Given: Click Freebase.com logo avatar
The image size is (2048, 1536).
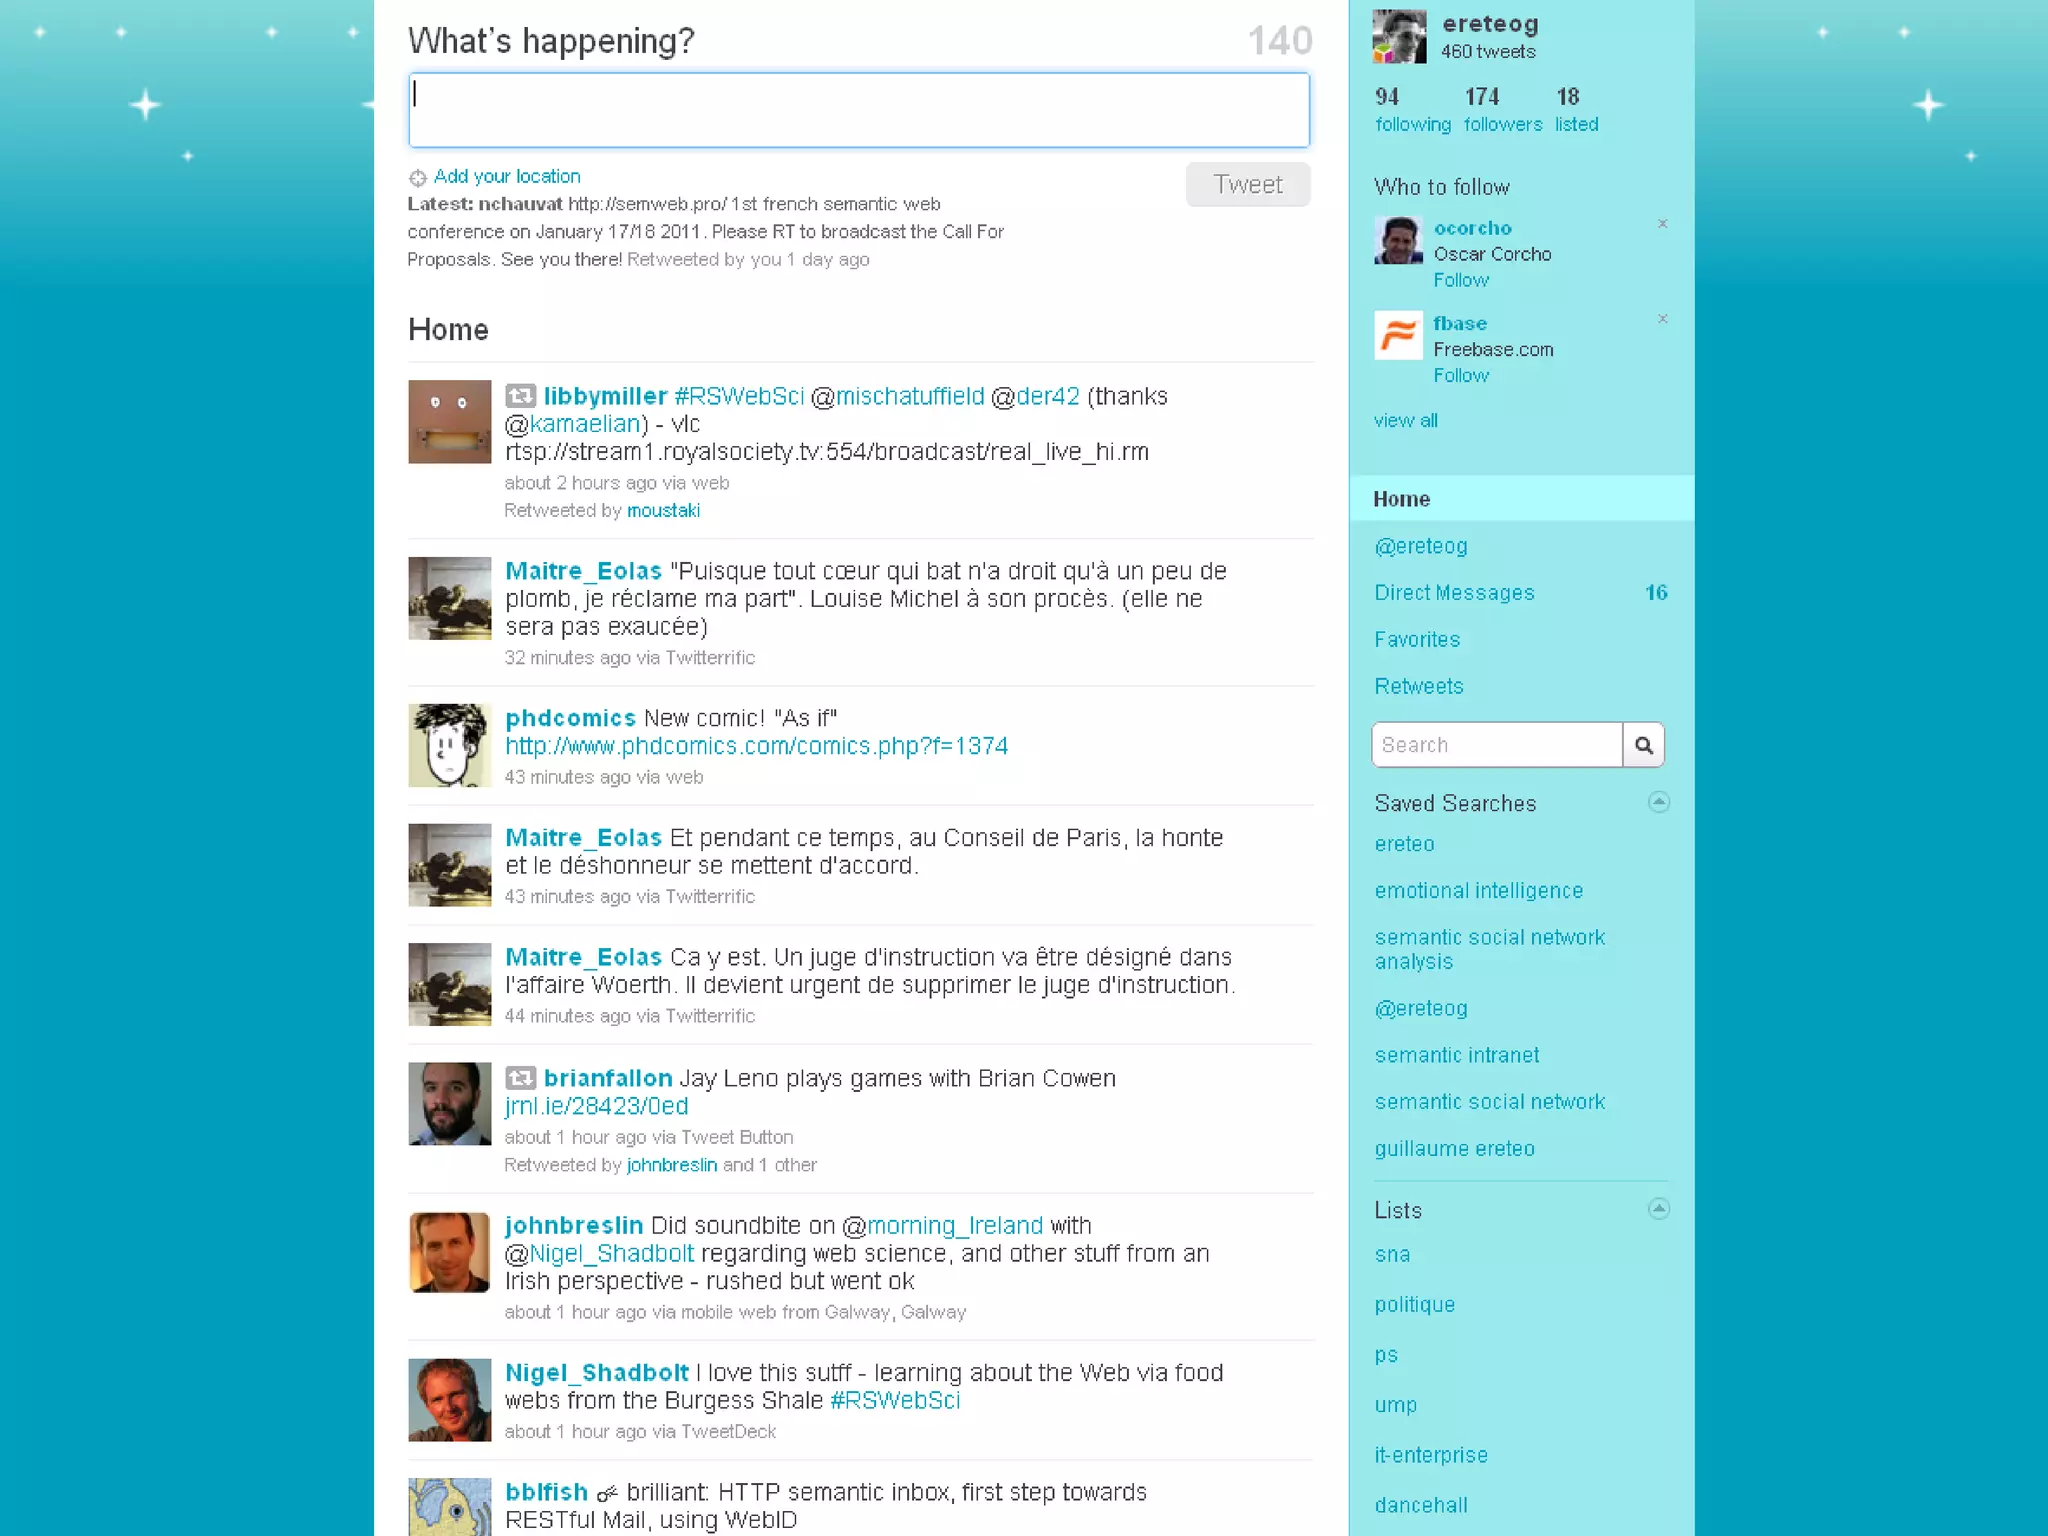Looking at the screenshot, I should pyautogui.click(x=1398, y=335).
